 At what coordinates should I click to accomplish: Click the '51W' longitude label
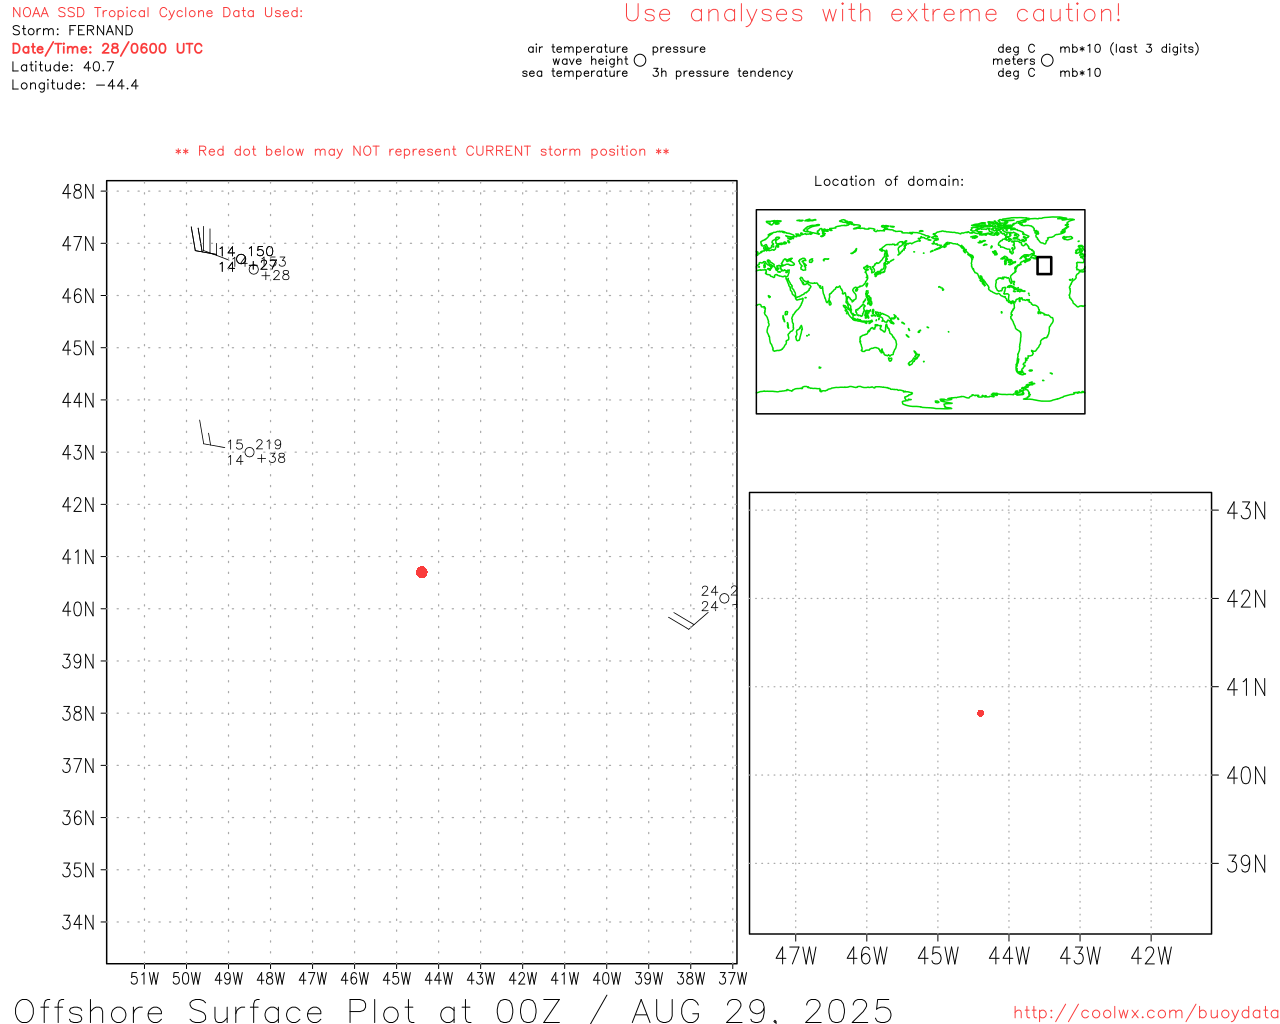(x=145, y=979)
